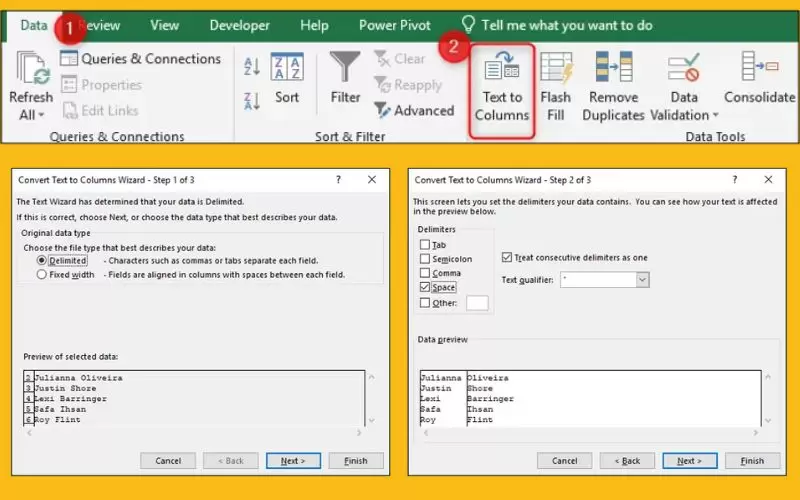Check the Tab delimiter box
The image size is (800, 500).
[x=424, y=244]
